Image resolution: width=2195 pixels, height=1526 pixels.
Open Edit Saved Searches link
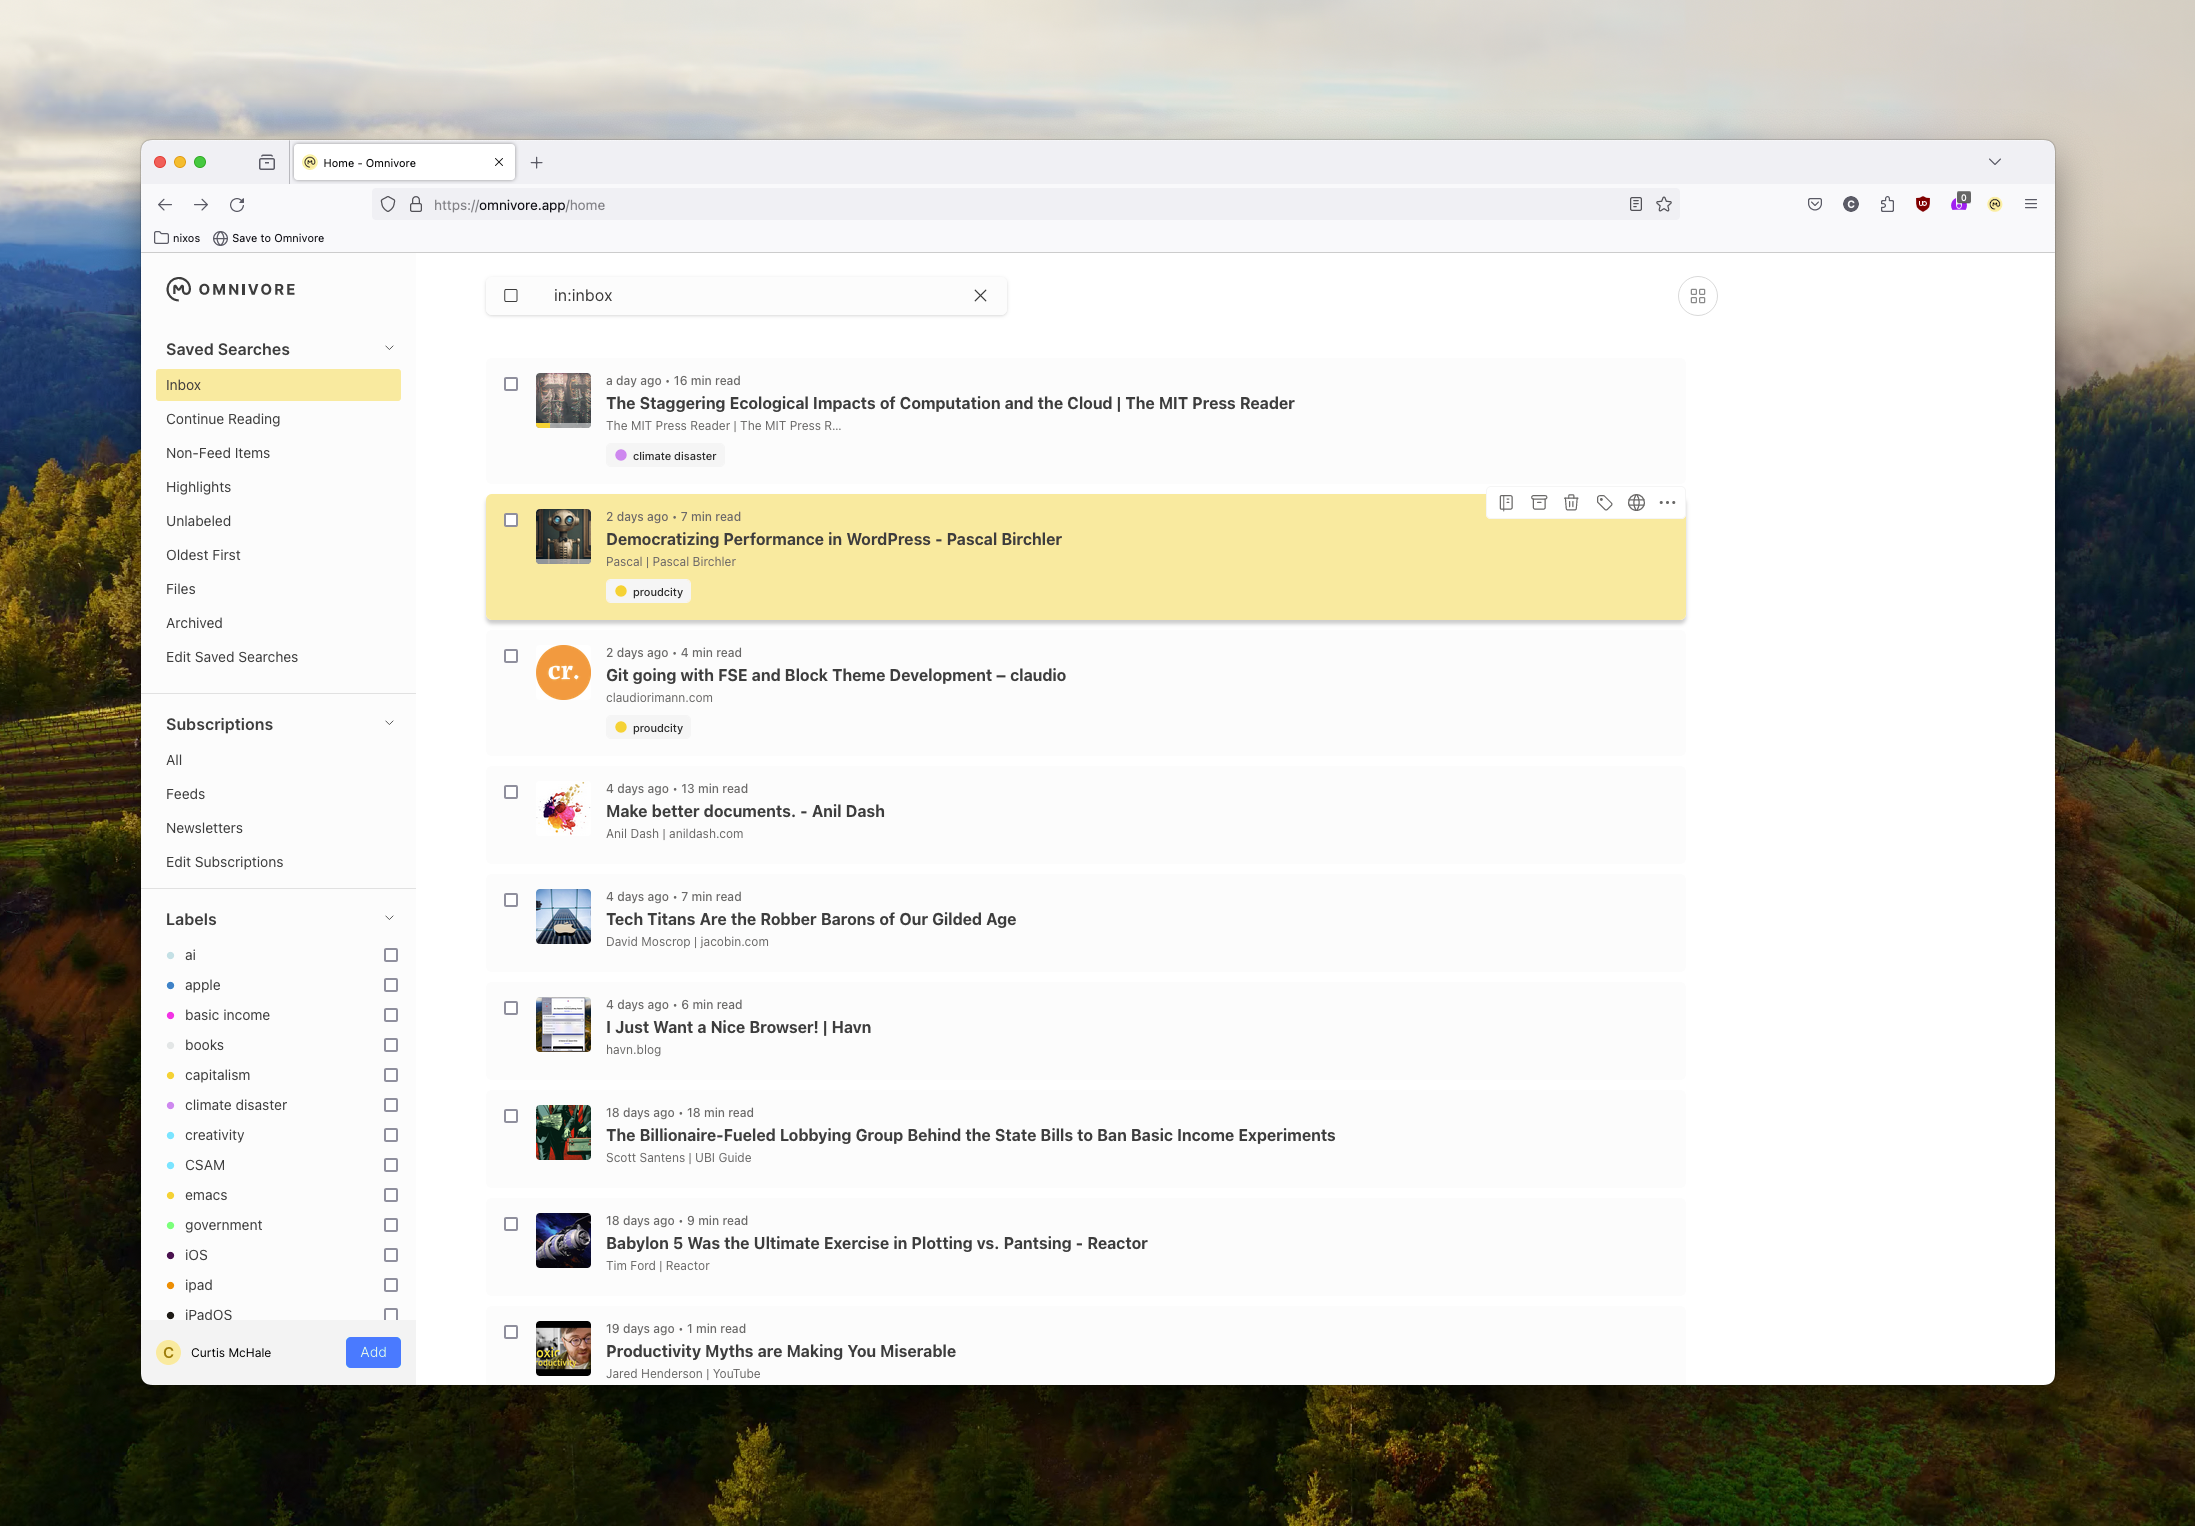232,657
